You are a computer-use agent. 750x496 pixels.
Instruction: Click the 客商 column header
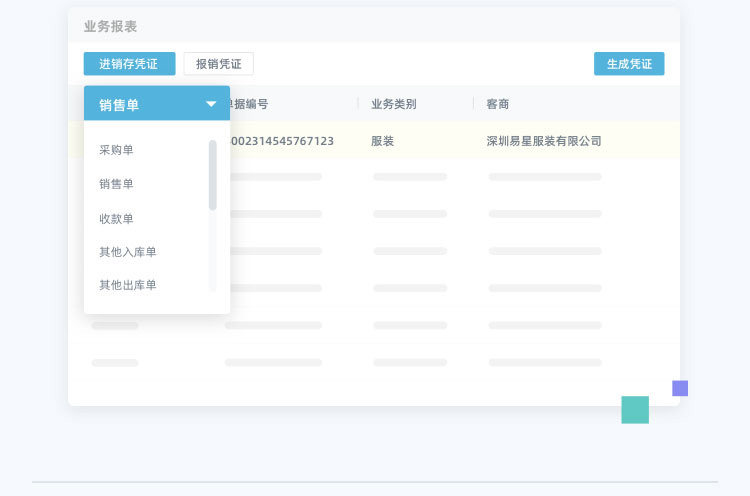click(497, 104)
